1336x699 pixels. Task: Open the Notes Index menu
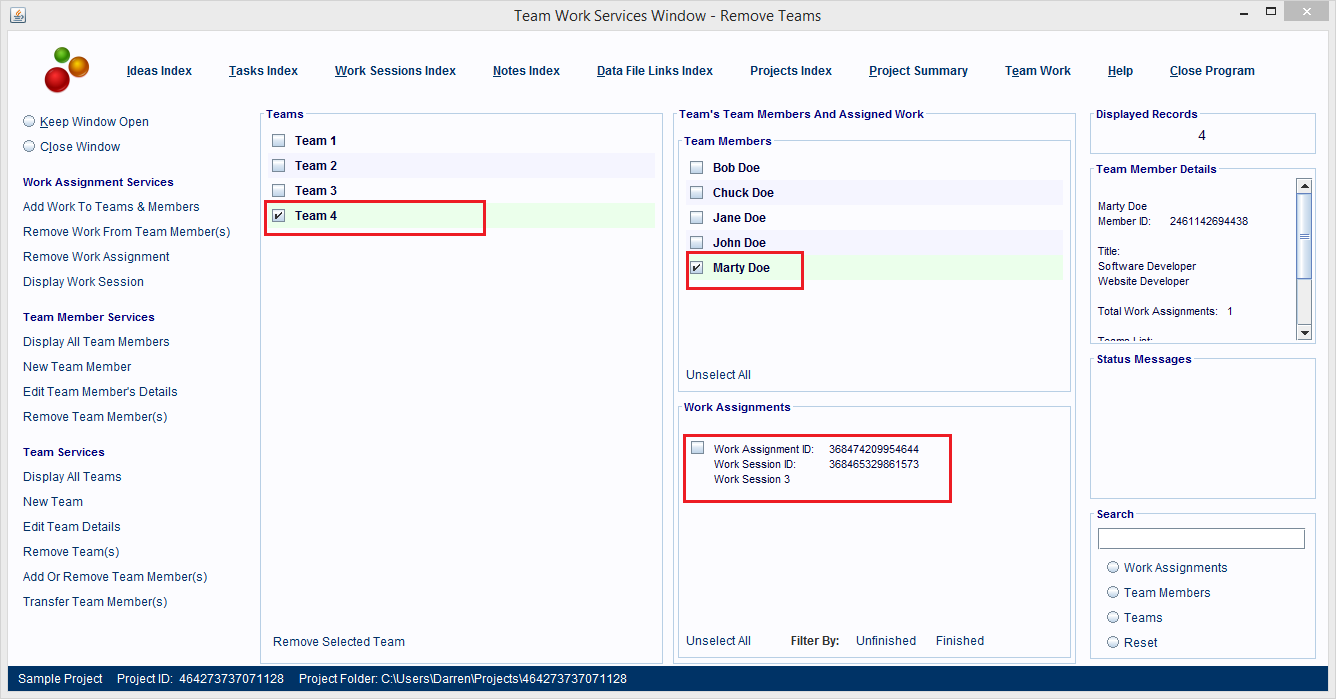pyautogui.click(x=526, y=71)
